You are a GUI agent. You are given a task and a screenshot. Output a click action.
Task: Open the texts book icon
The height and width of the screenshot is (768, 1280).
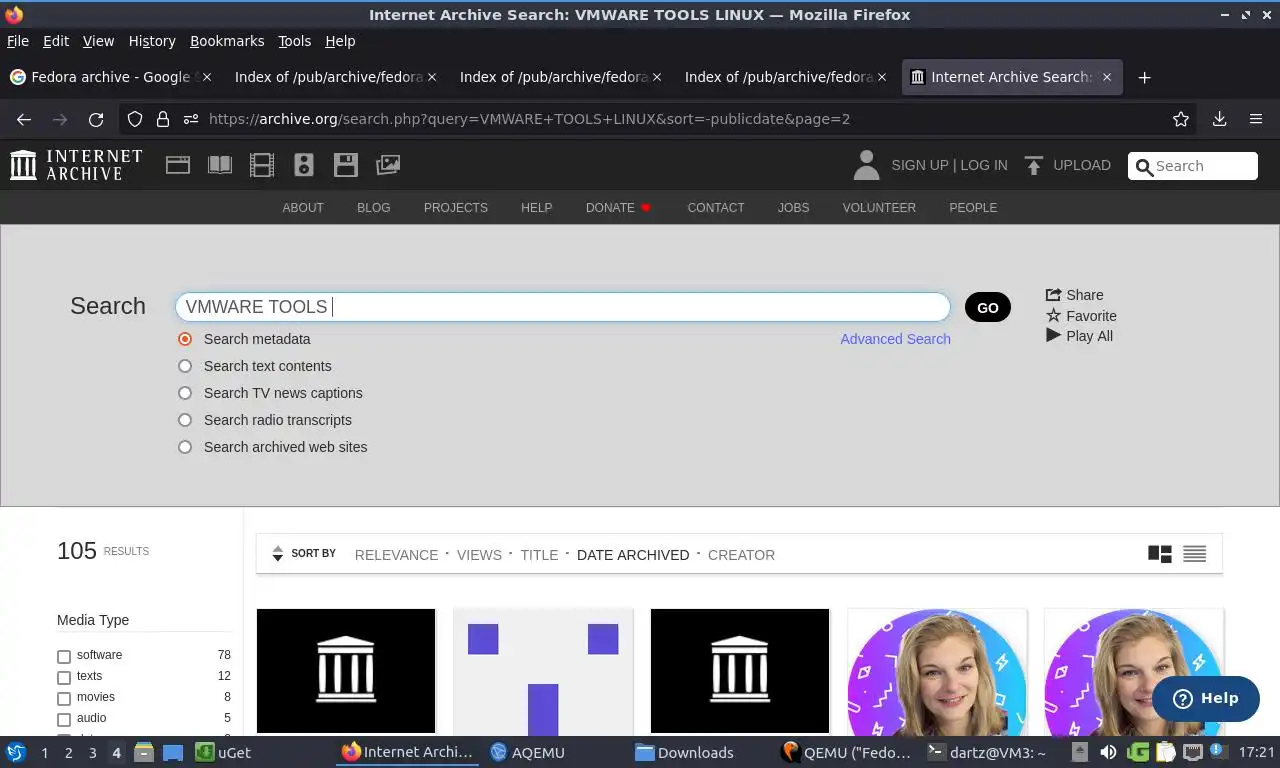tap(220, 165)
